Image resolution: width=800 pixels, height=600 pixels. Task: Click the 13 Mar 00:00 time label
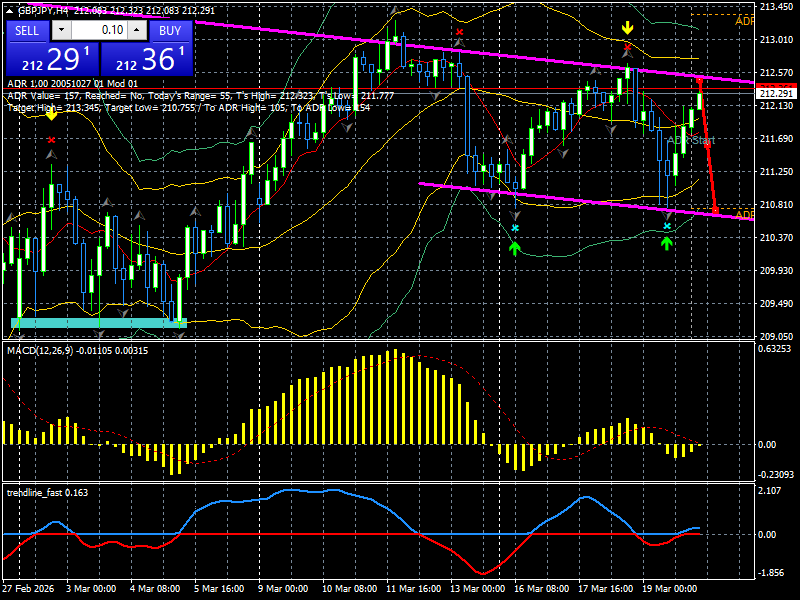(478, 589)
